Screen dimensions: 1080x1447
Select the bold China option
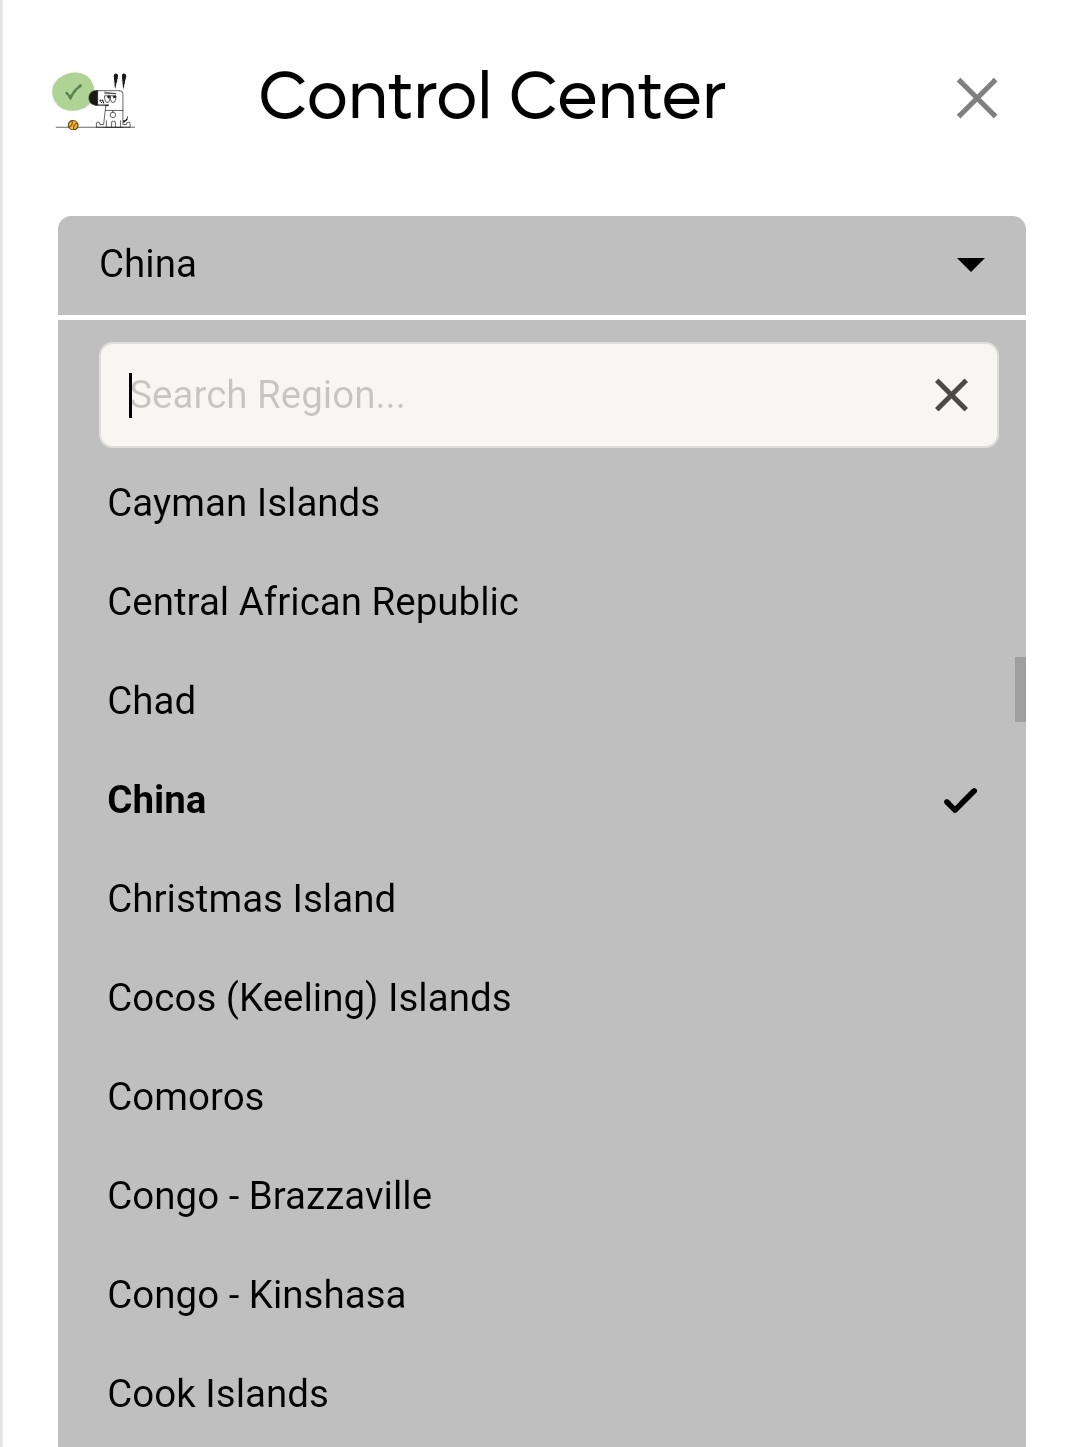click(x=157, y=800)
